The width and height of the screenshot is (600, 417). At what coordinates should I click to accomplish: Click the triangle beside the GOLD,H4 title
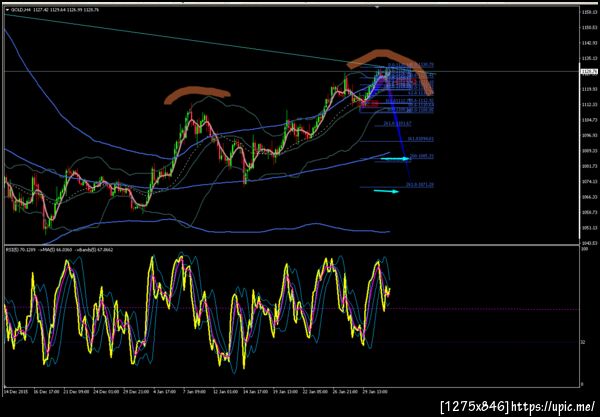click(x=7, y=10)
